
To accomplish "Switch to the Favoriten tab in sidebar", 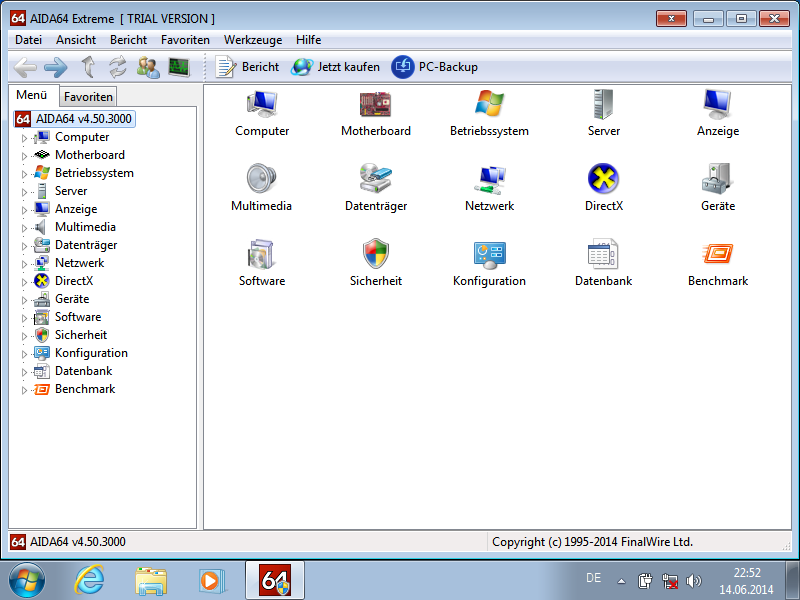I will pyautogui.click(x=88, y=96).
